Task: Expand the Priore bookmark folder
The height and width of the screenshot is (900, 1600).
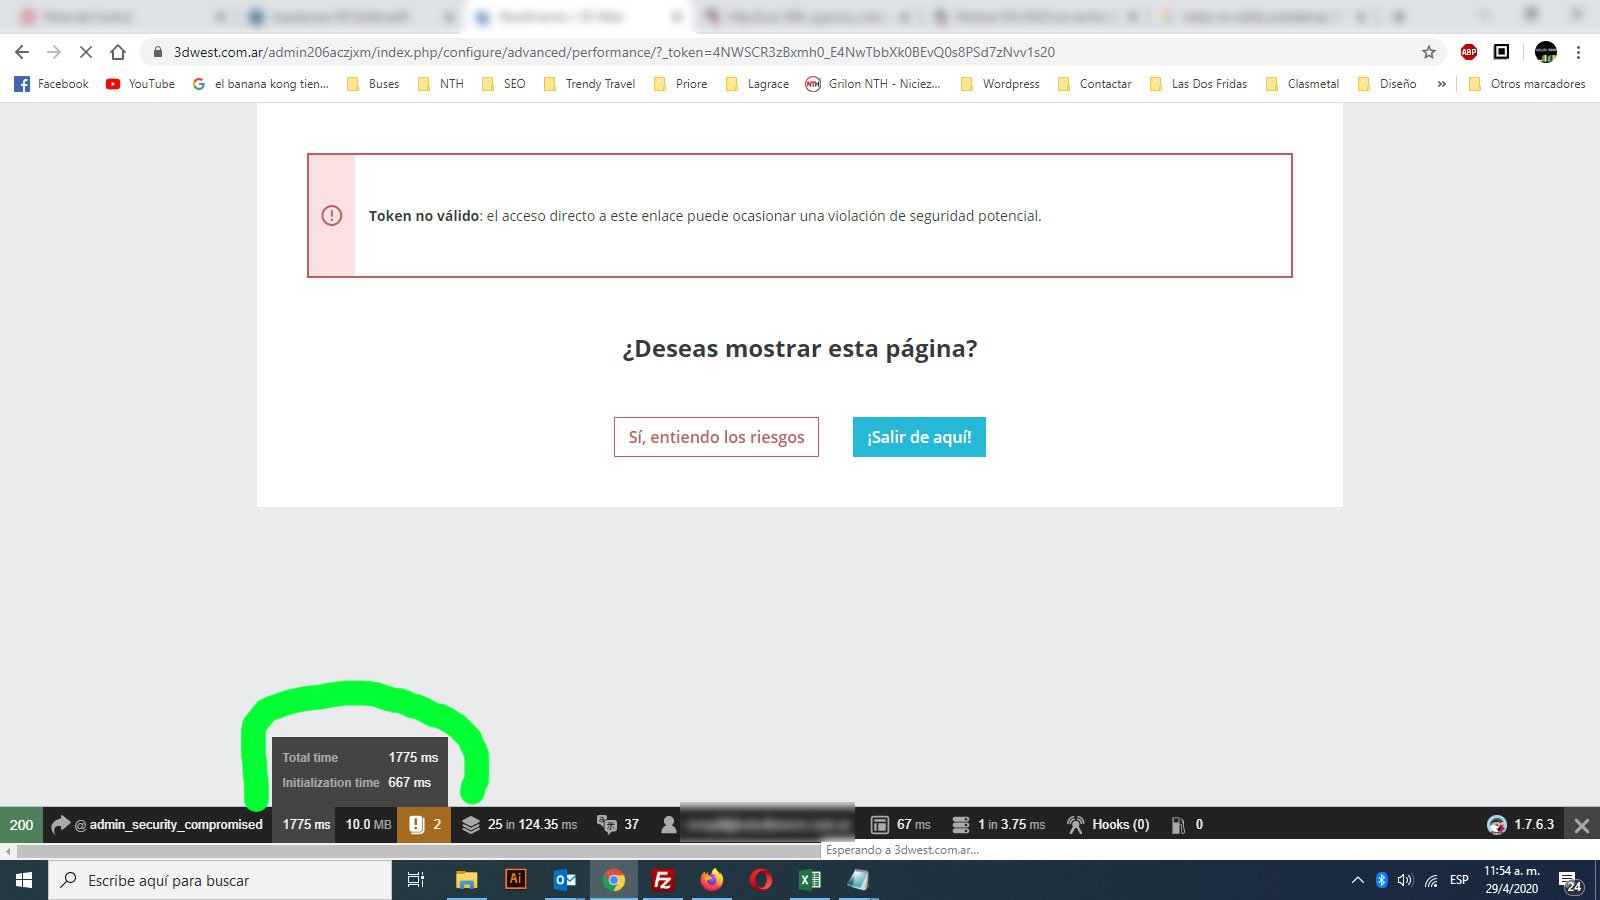Action: [680, 84]
